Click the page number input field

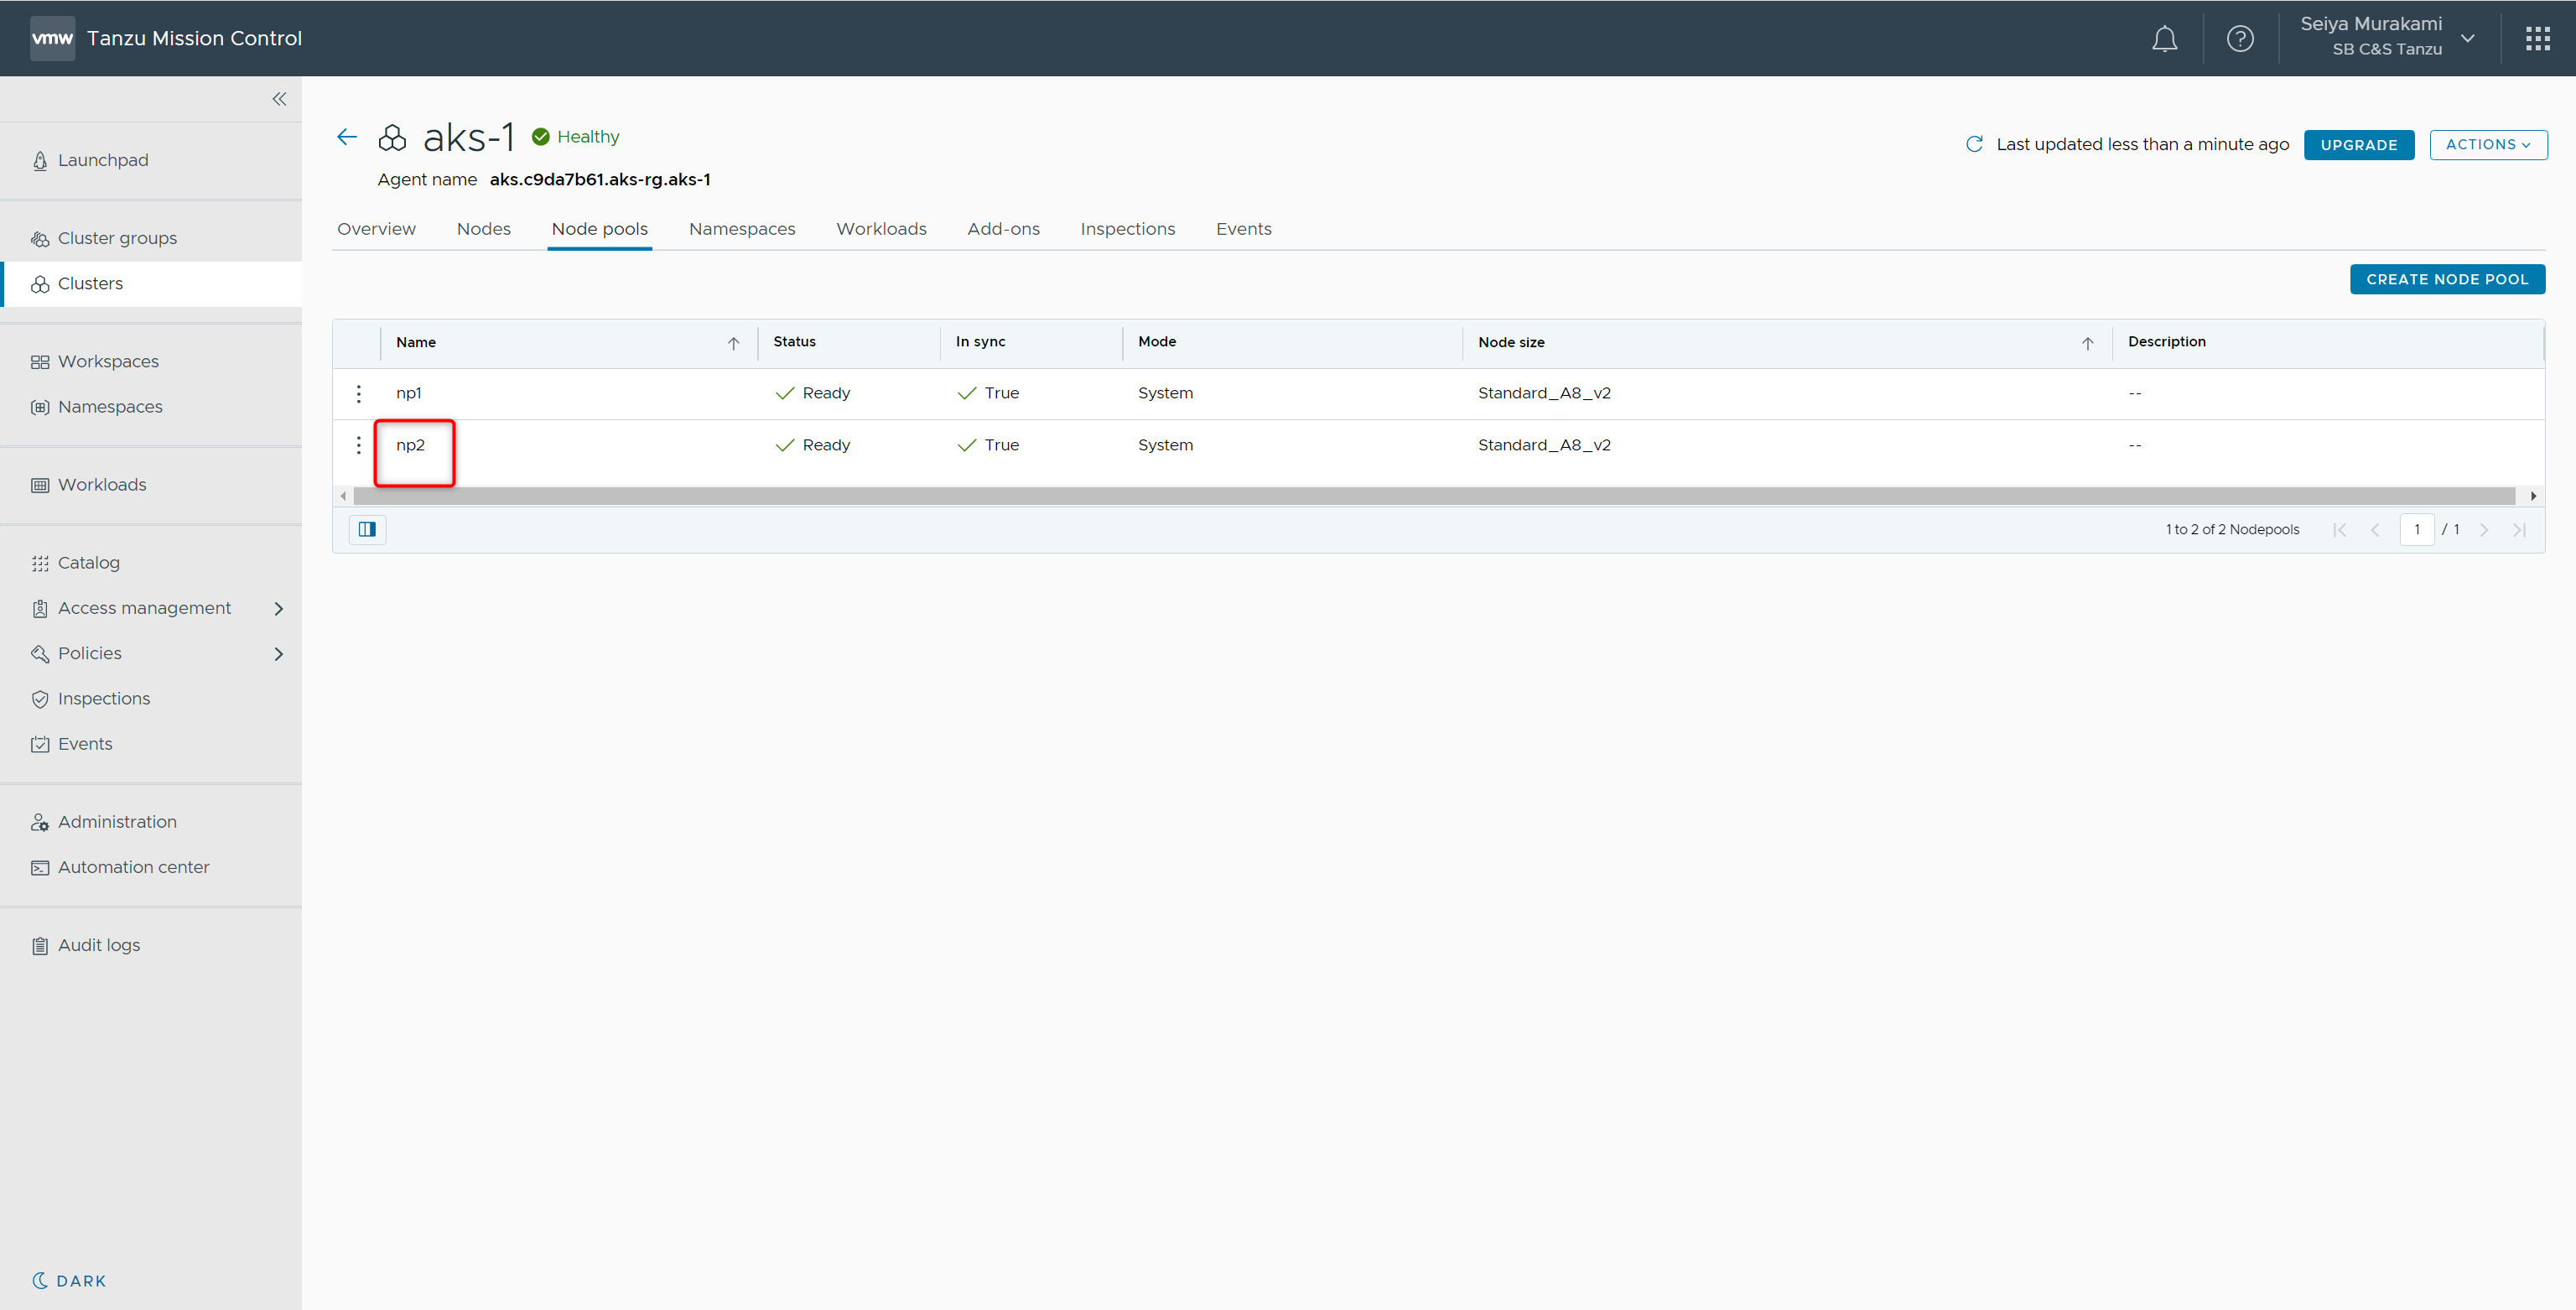2416,529
